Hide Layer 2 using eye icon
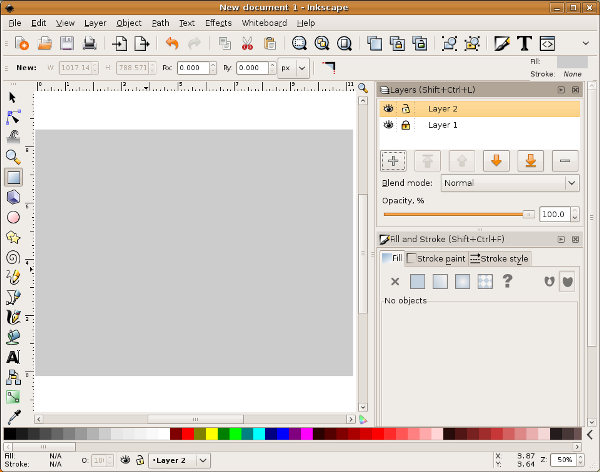Image resolution: width=600 pixels, height=472 pixels. [x=389, y=108]
